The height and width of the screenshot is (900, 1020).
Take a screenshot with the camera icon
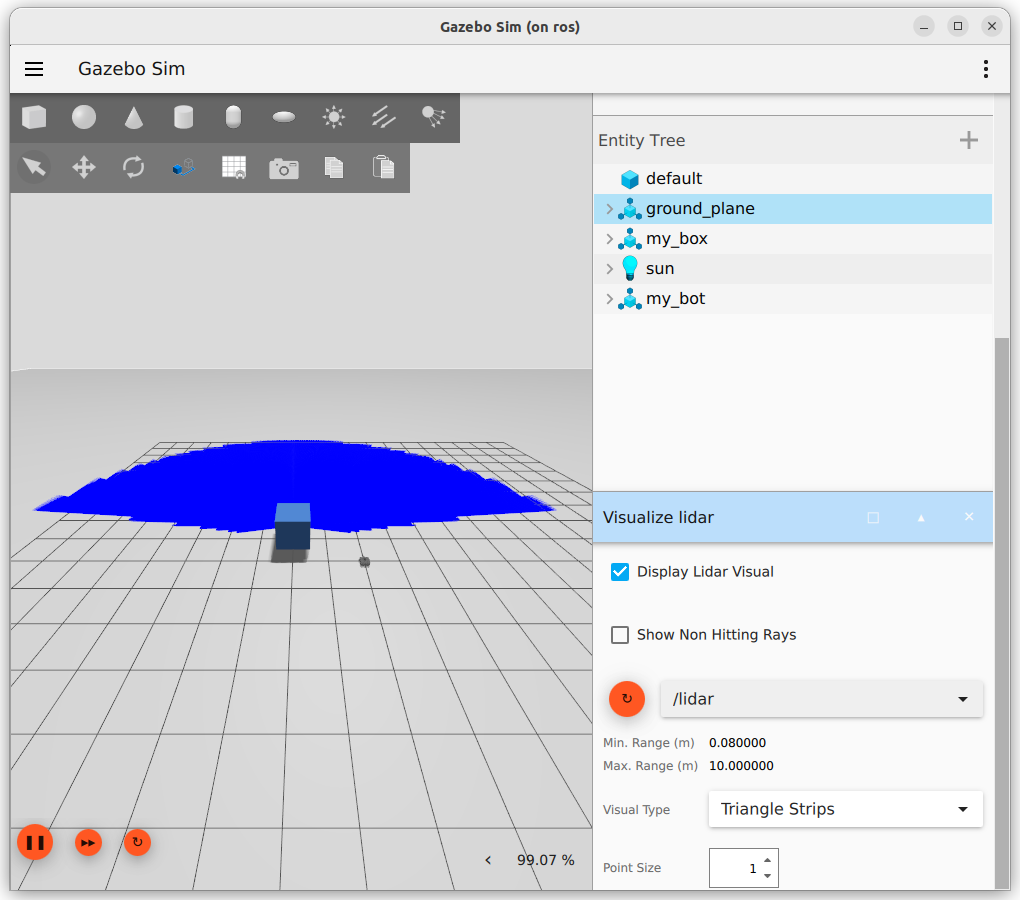[284, 168]
